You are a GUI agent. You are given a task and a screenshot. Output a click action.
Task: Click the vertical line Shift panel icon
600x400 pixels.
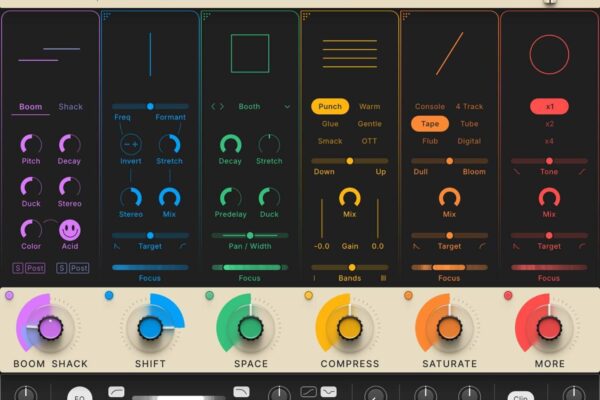coord(150,54)
